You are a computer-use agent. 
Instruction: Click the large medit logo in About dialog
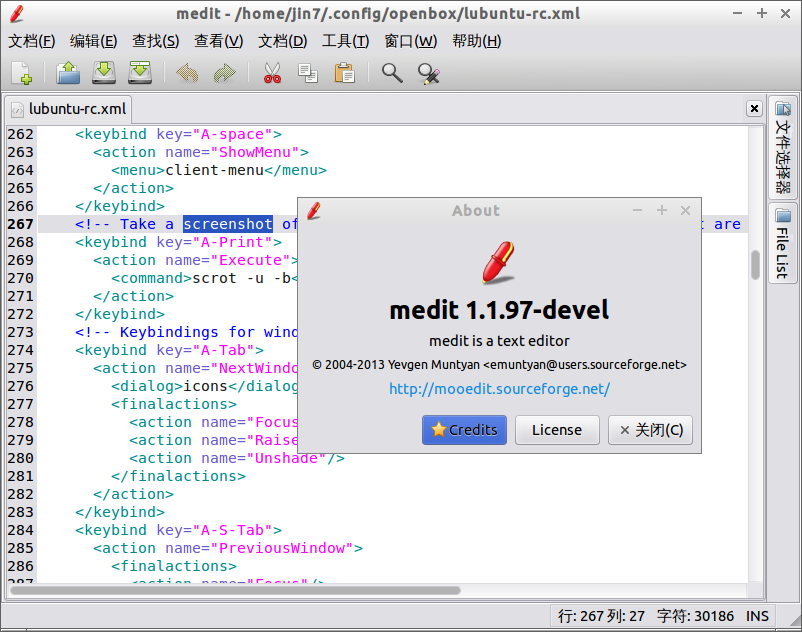498,263
